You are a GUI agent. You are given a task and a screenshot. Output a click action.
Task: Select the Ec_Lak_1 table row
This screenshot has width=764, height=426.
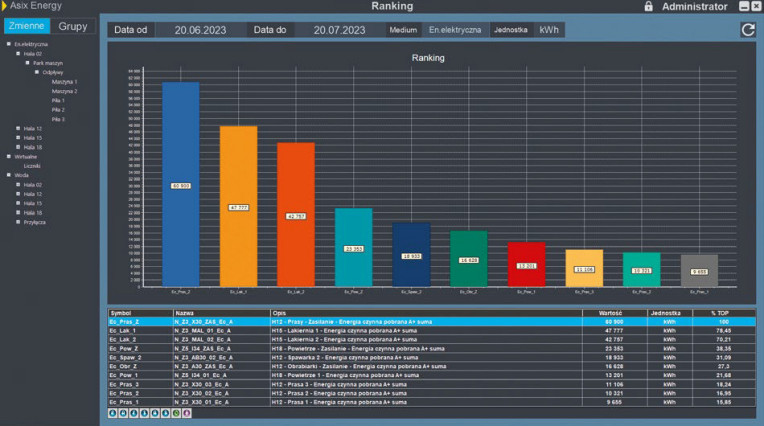pyautogui.click(x=432, y=330)
